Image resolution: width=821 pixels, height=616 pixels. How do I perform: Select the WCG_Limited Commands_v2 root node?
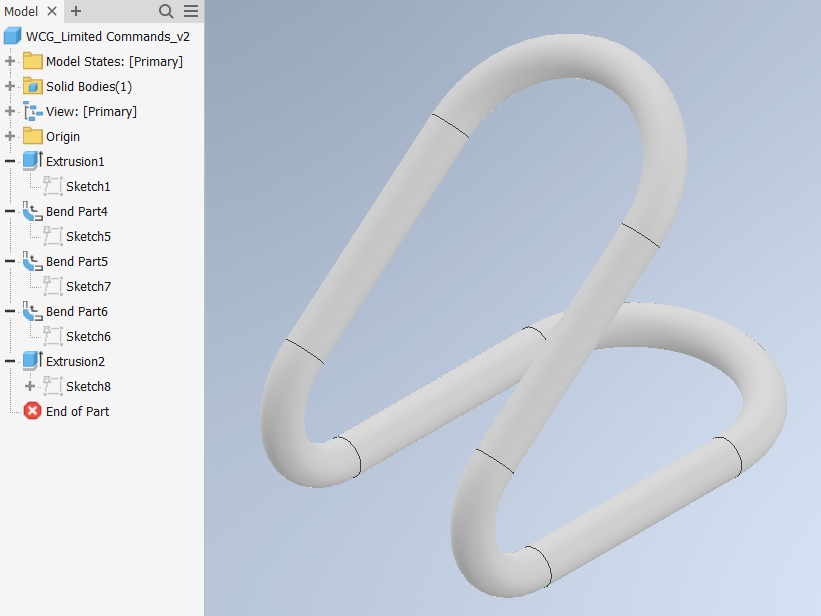(x=108, y=36)
